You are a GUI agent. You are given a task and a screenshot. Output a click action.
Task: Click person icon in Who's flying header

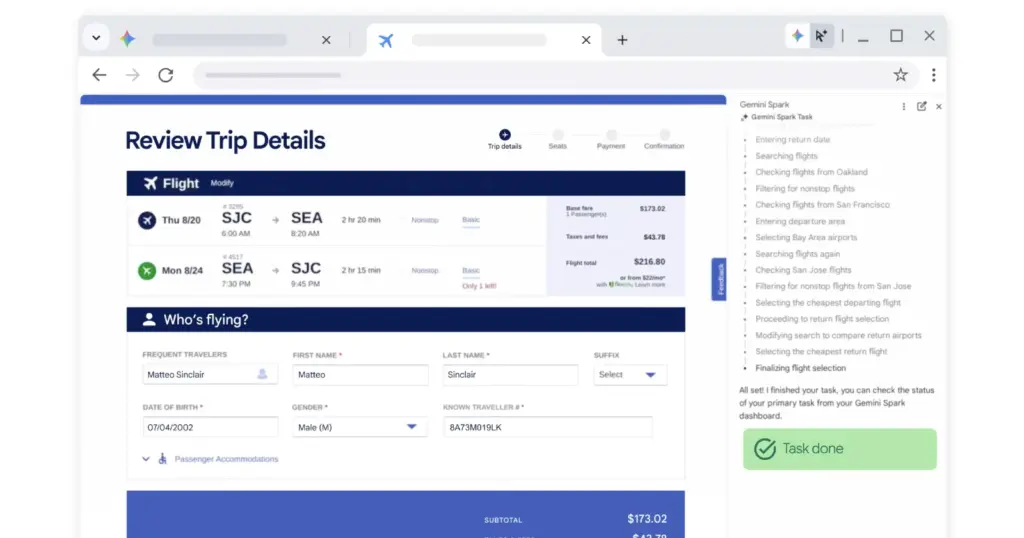click(x=150, y=319)
